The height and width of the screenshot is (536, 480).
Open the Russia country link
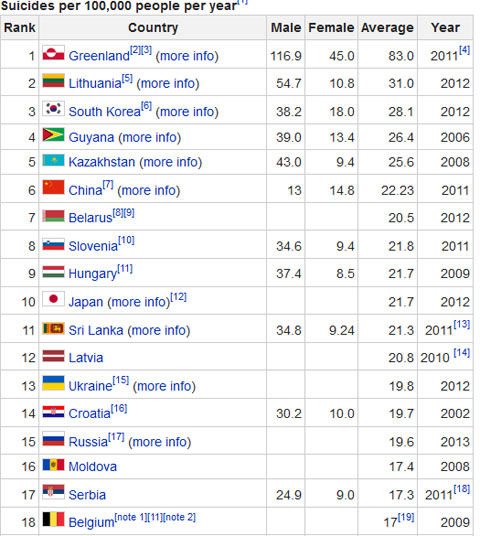(88, 442)
